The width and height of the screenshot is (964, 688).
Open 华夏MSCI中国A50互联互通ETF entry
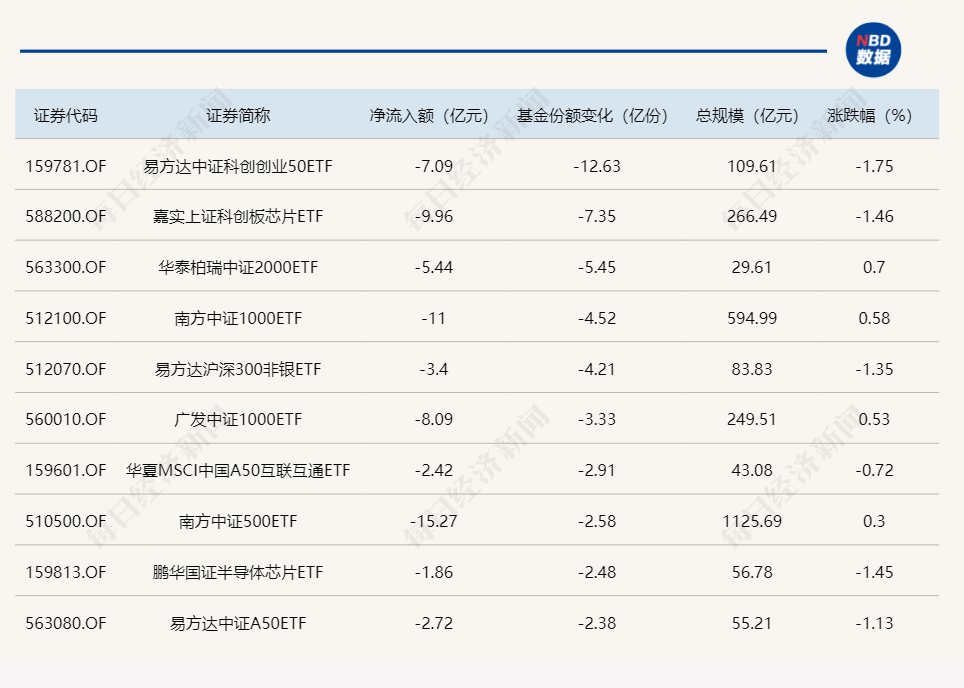[238, 470]
